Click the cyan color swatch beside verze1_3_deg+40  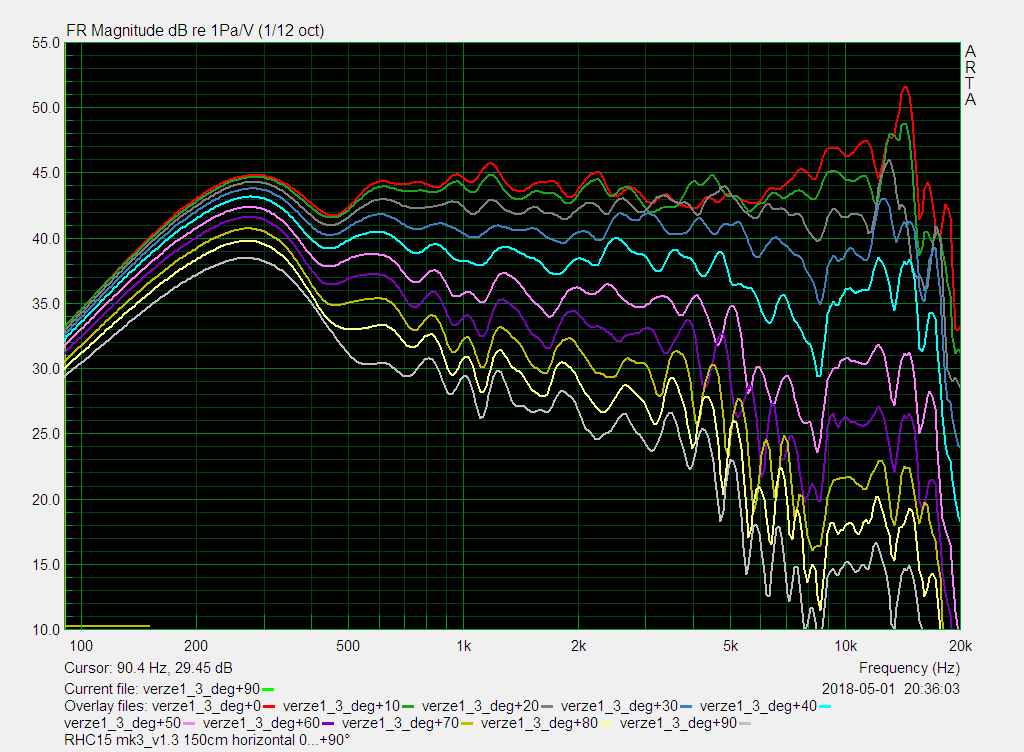pos(825,706)
